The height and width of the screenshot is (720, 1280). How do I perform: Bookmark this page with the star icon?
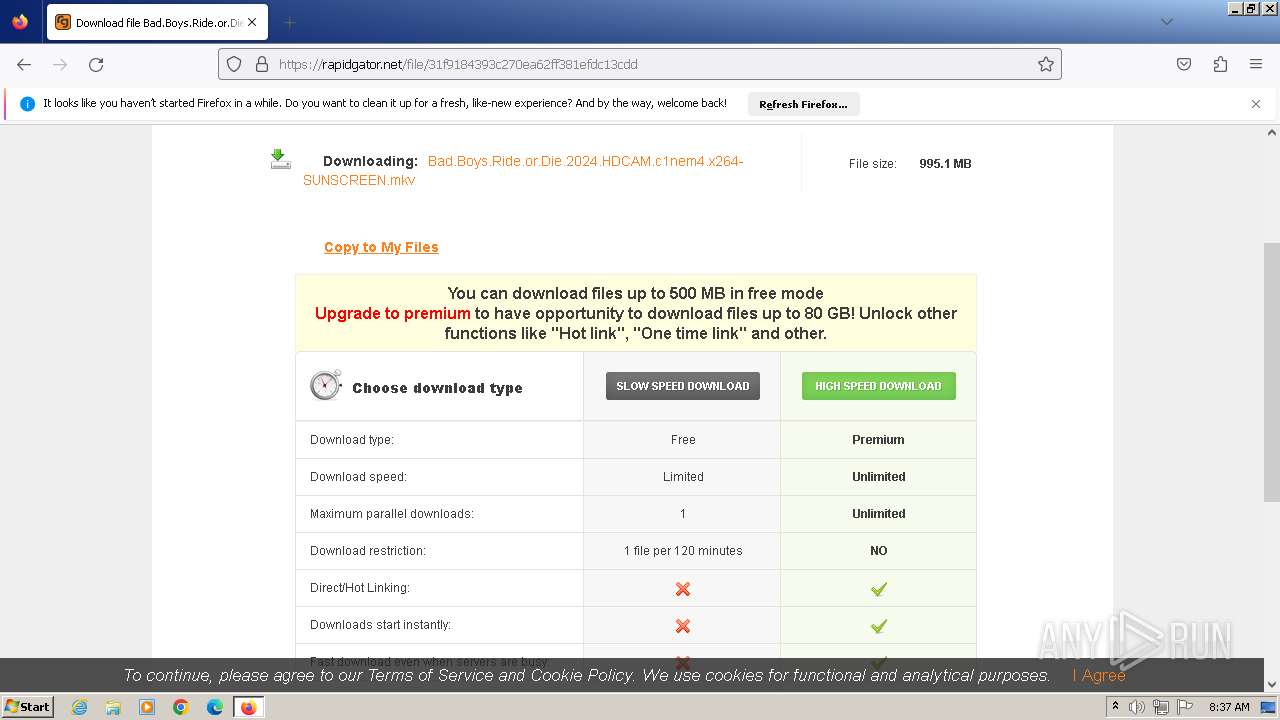pyautogui.click(x=1046, y=64)
